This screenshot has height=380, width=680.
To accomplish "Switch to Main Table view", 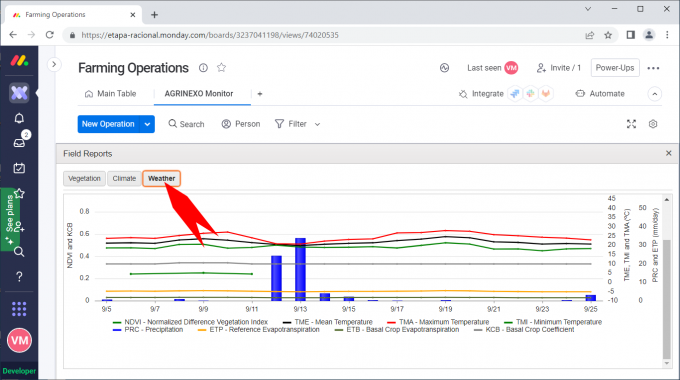I will click(111, 94).
